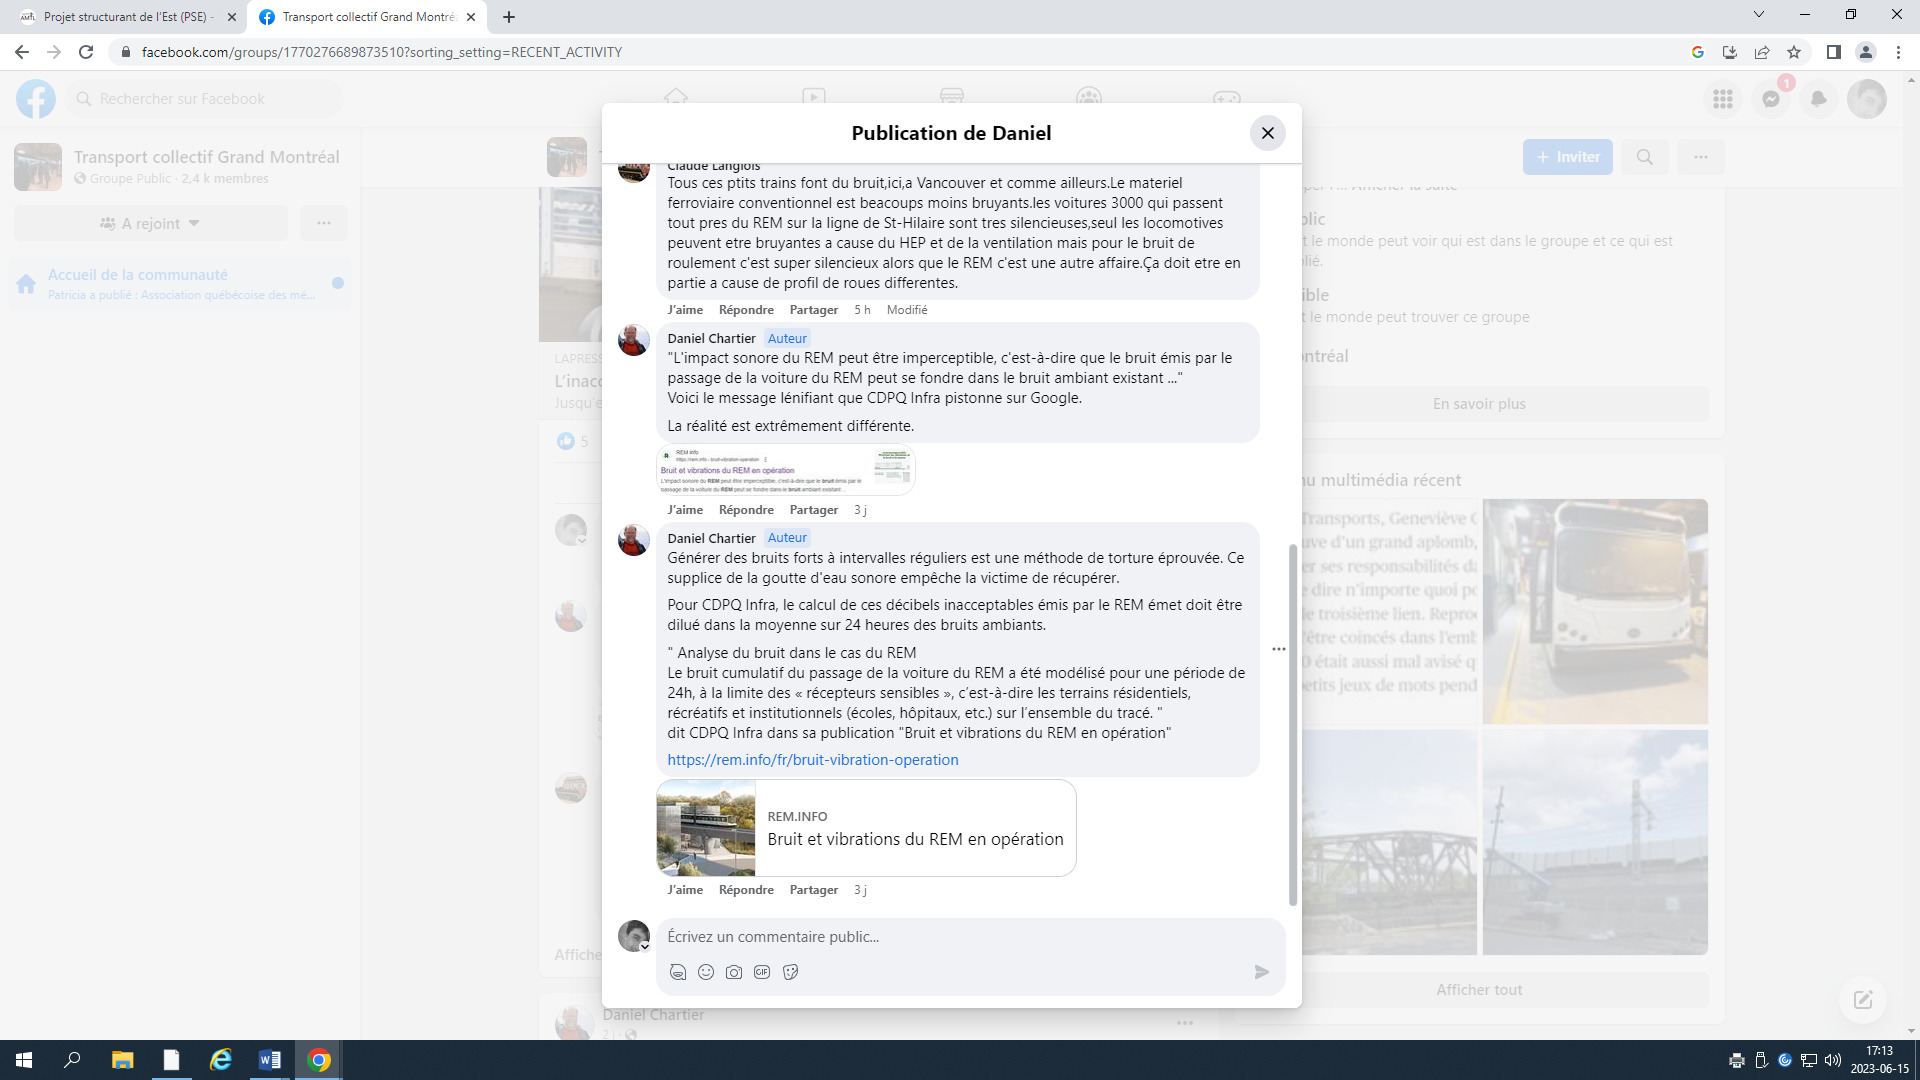1920x1080 pixels.
Task: Open Messenger icon with notification badge
Action: click(x=1771, y=99)
